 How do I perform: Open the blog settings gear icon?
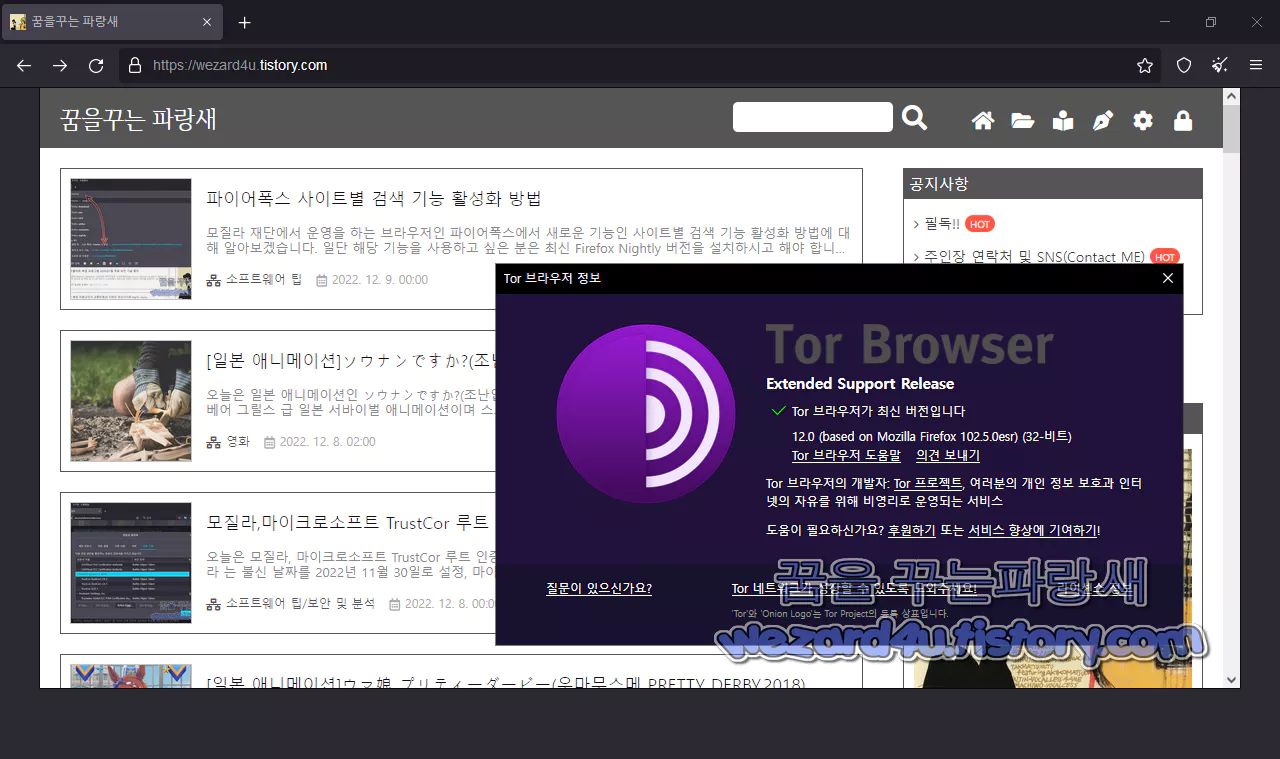pos(1143,121)
